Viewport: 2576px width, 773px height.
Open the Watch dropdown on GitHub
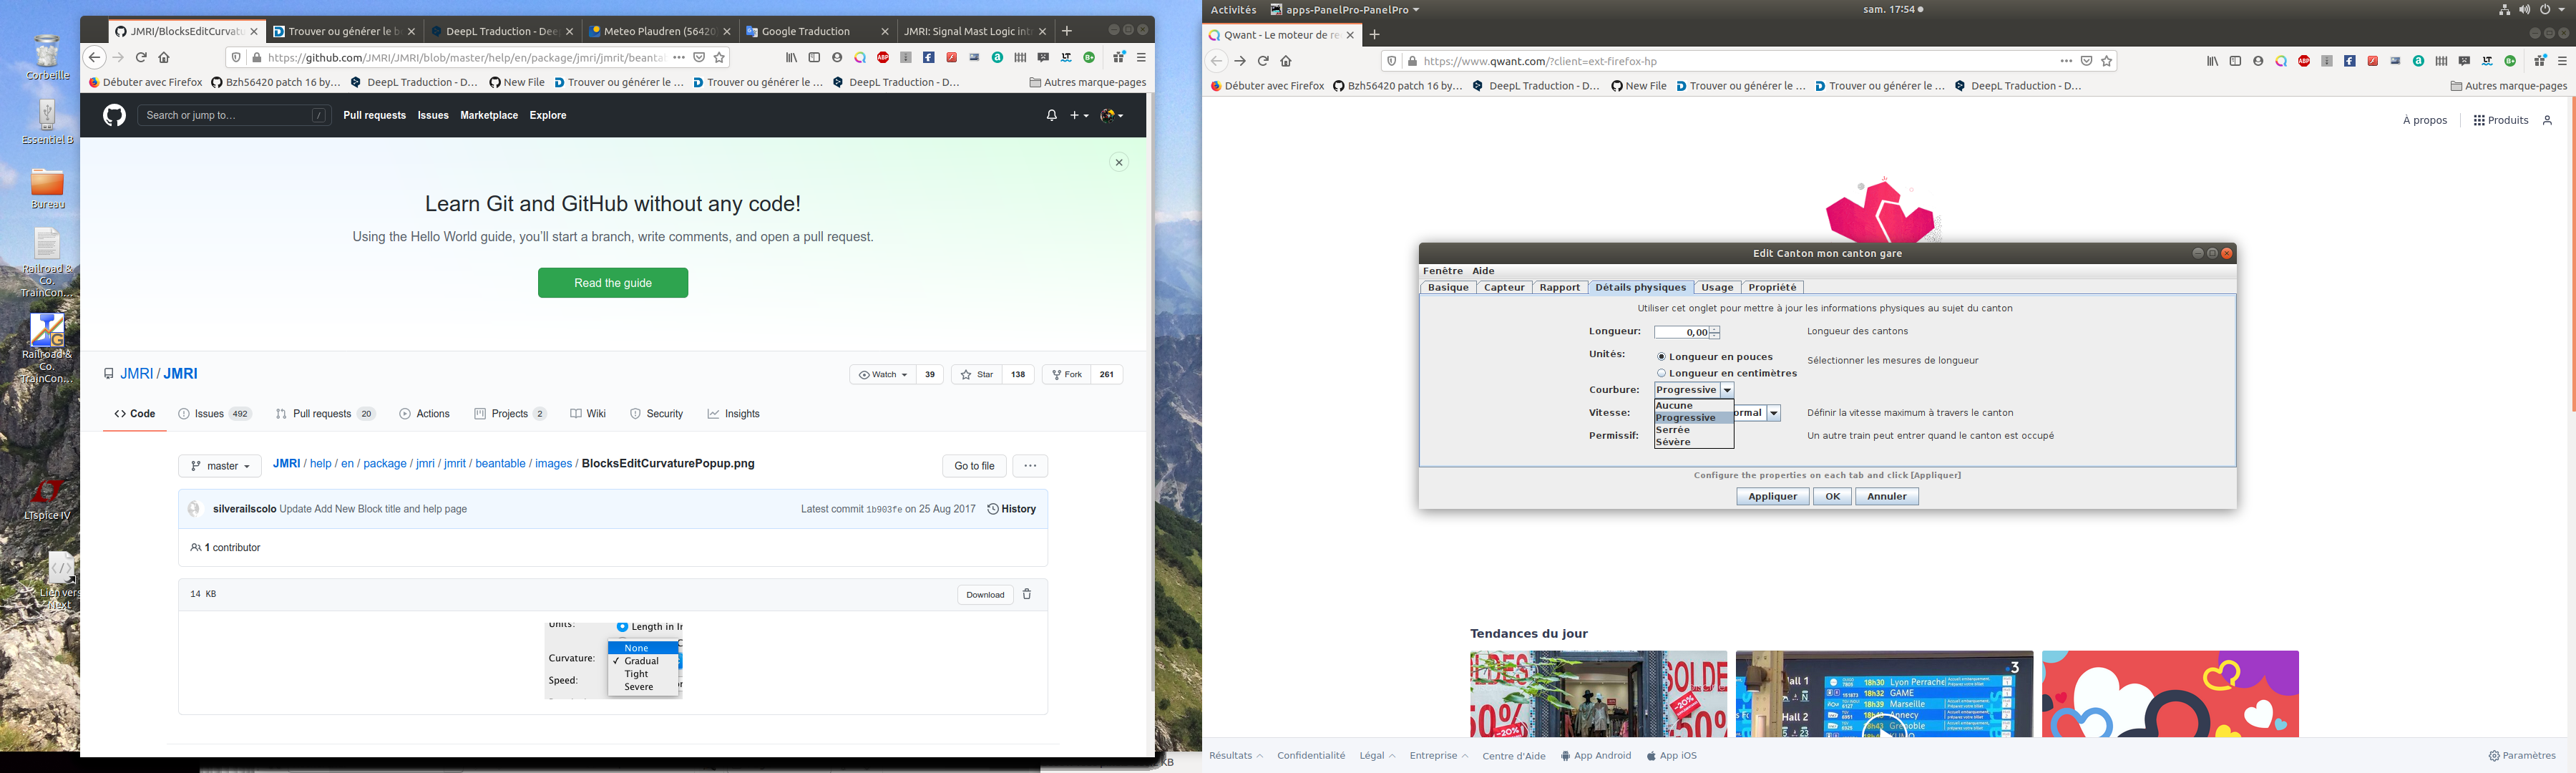[x=882, y=374]
